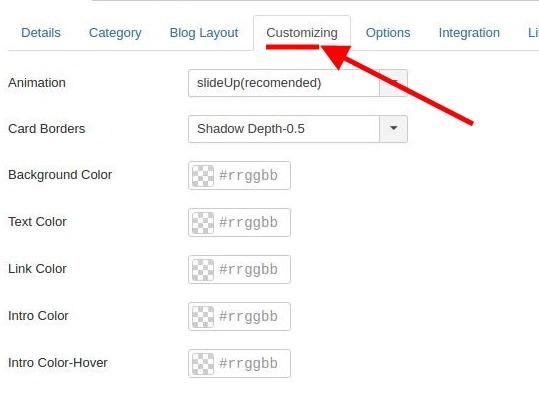Click the Intro Color swatch
Viewport: 539px width, 413px height.
coord(203,316)
